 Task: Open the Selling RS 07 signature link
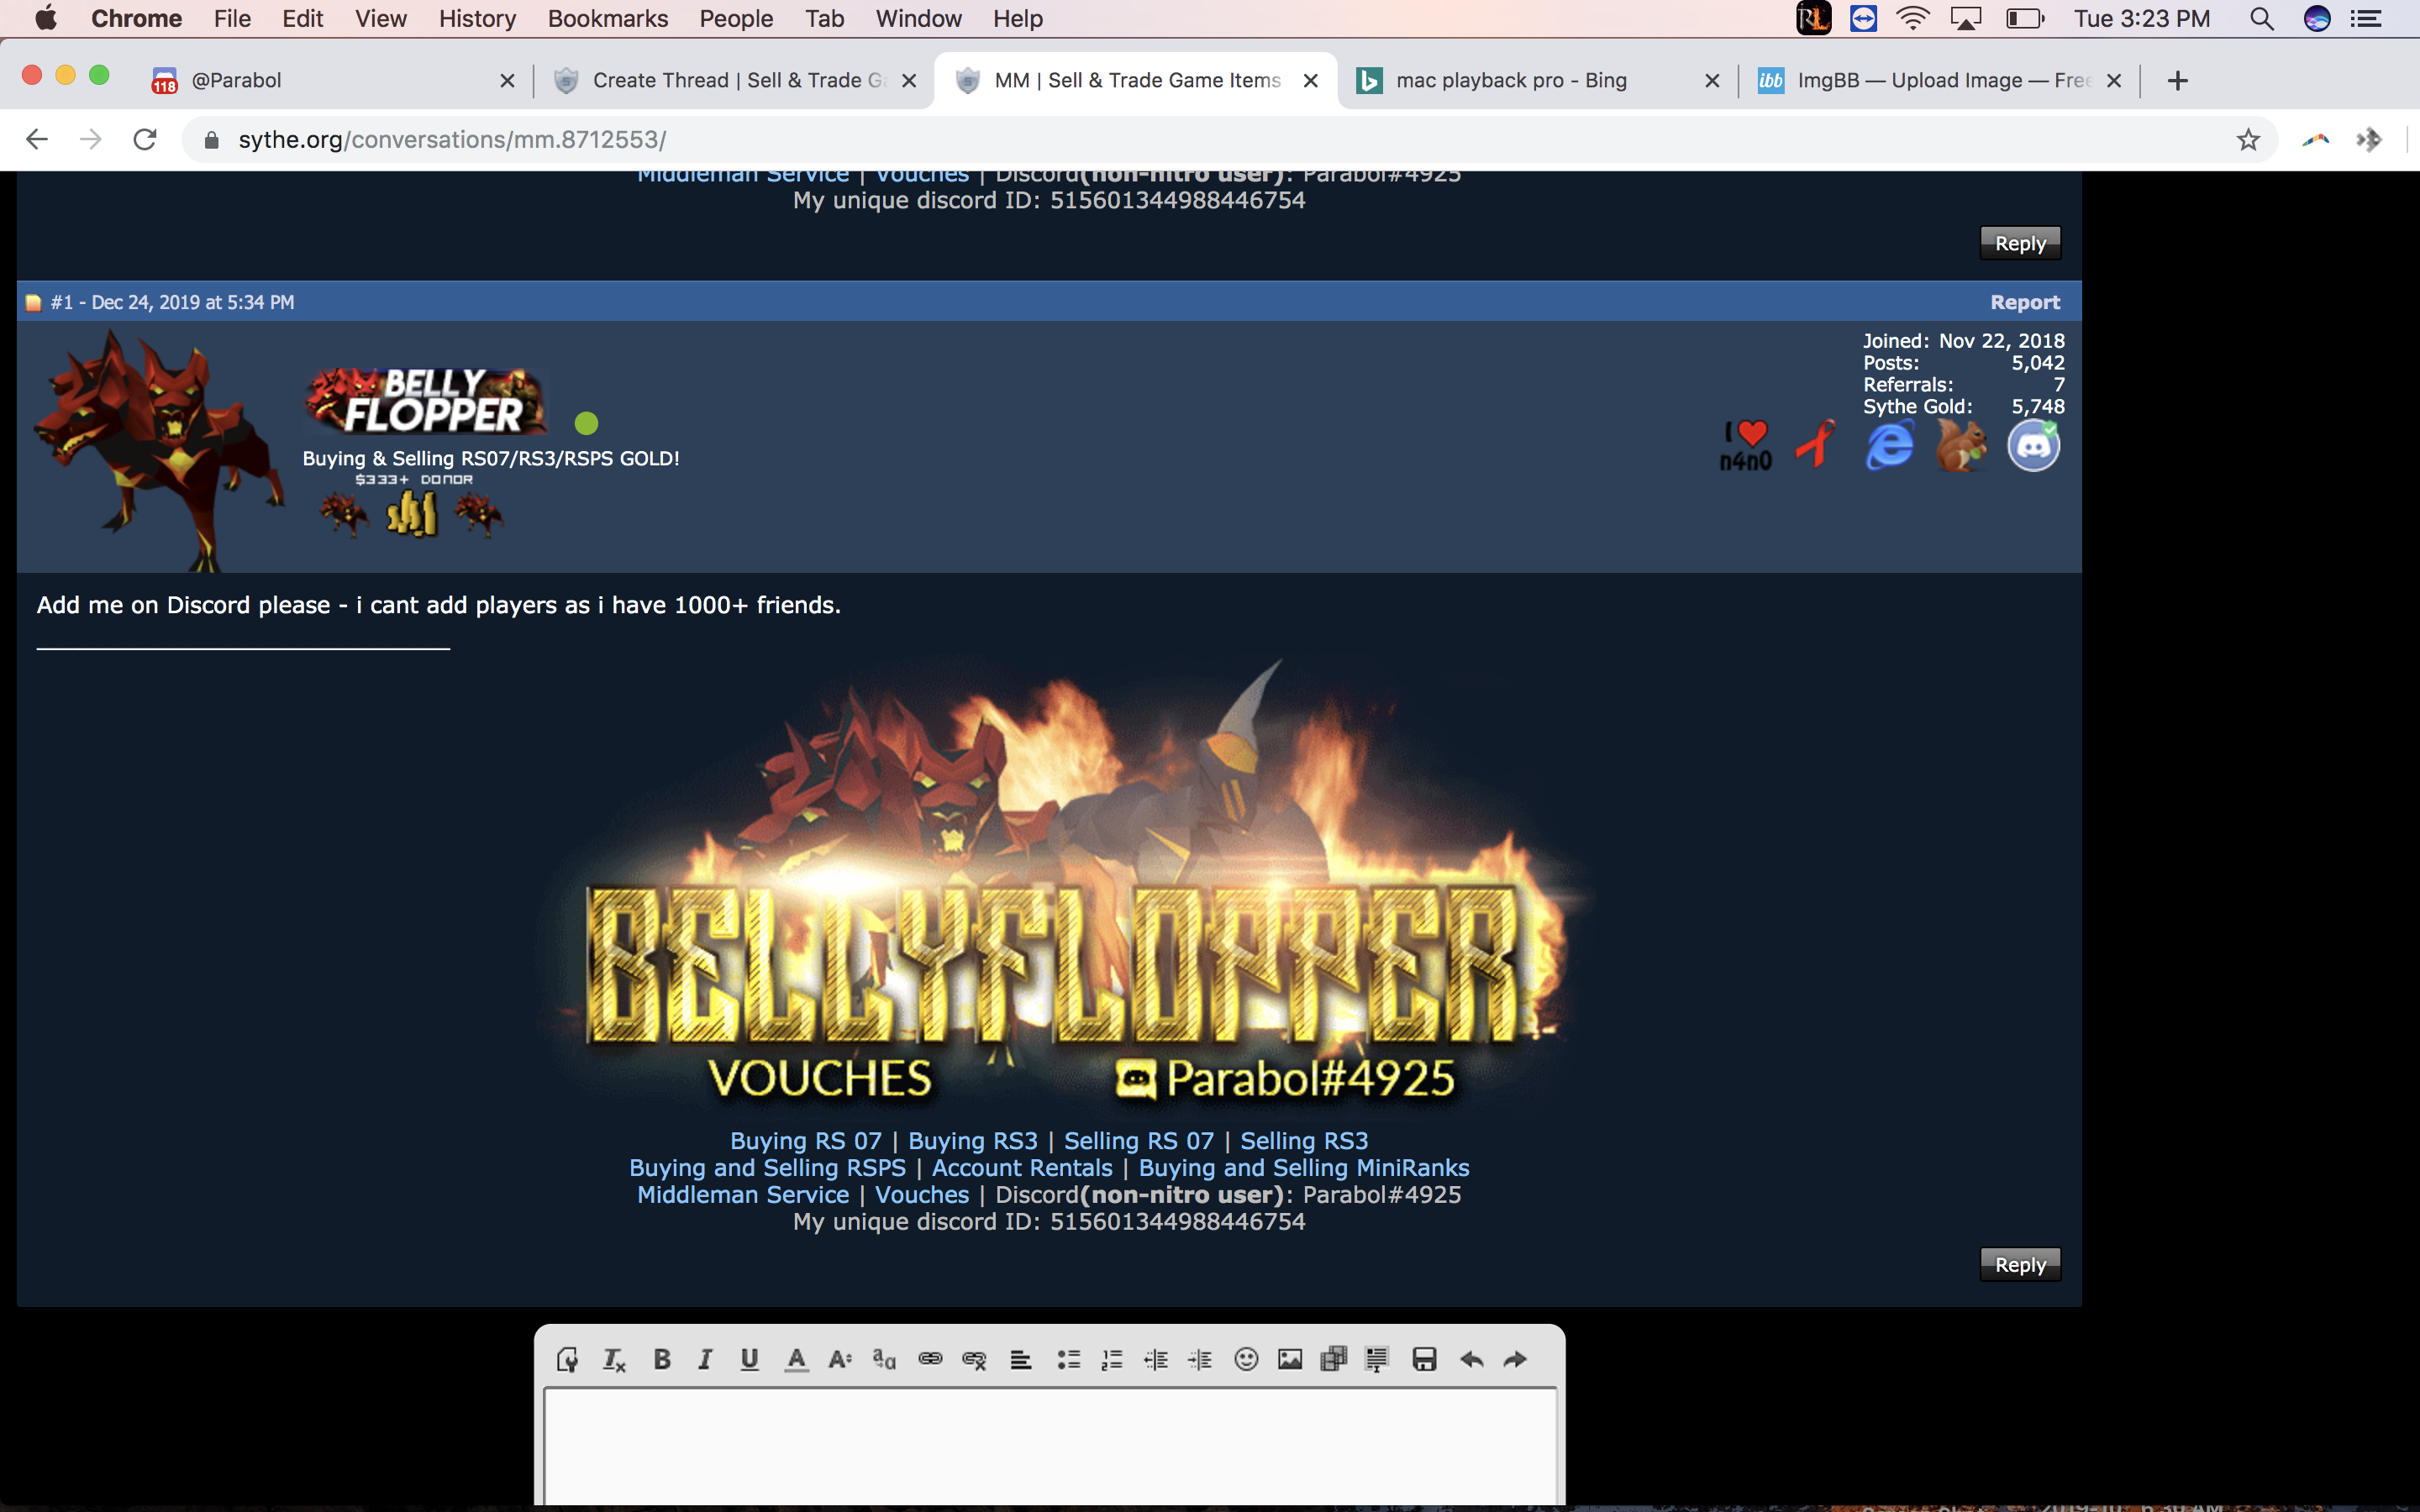pyautogui.click(x=1139, y=1140)
